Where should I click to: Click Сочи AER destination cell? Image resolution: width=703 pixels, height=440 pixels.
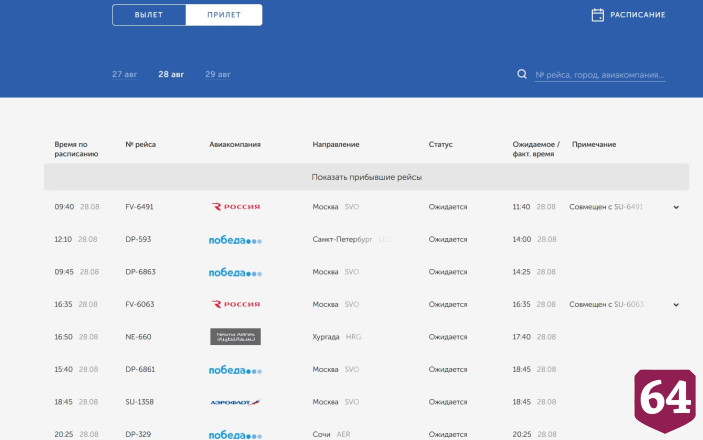point(331,434)
